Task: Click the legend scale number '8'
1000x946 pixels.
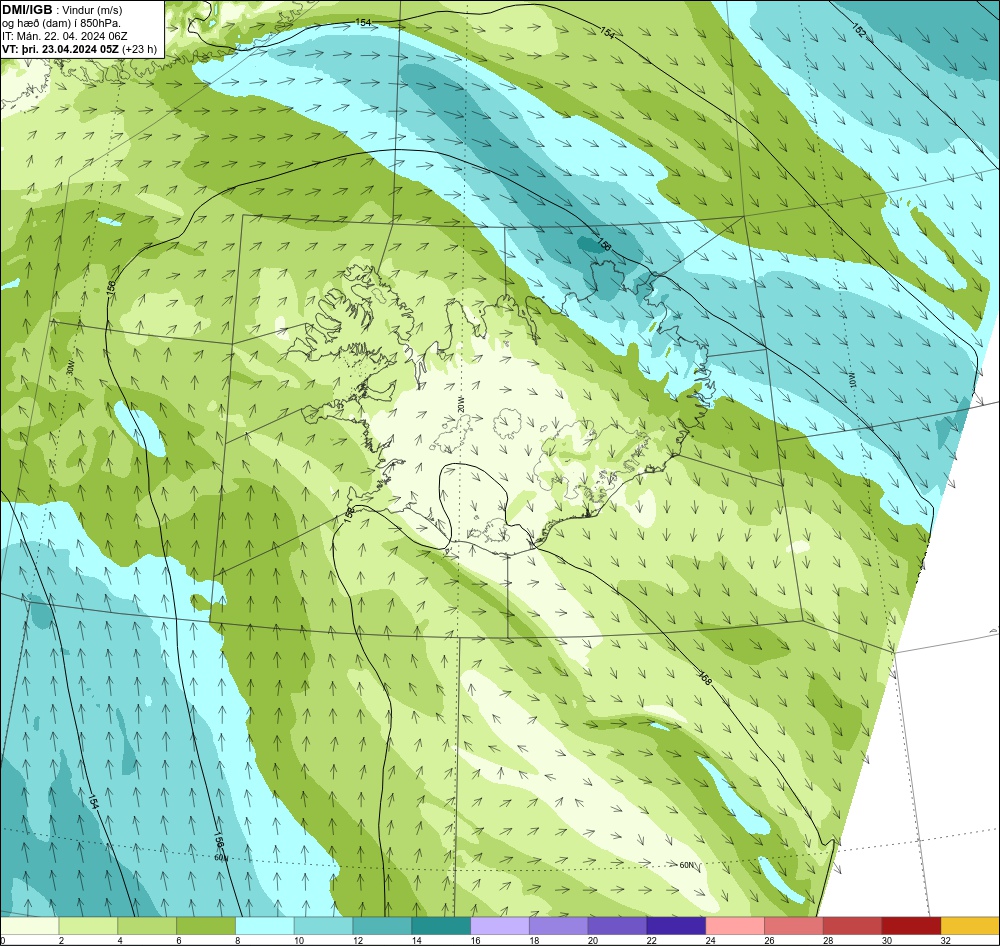Action: click(238, 940)
